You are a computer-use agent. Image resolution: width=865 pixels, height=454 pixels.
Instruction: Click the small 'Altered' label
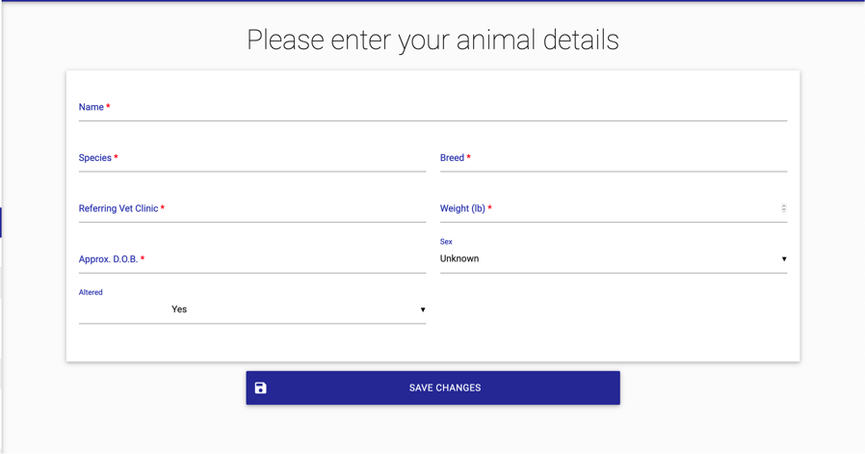91,293
